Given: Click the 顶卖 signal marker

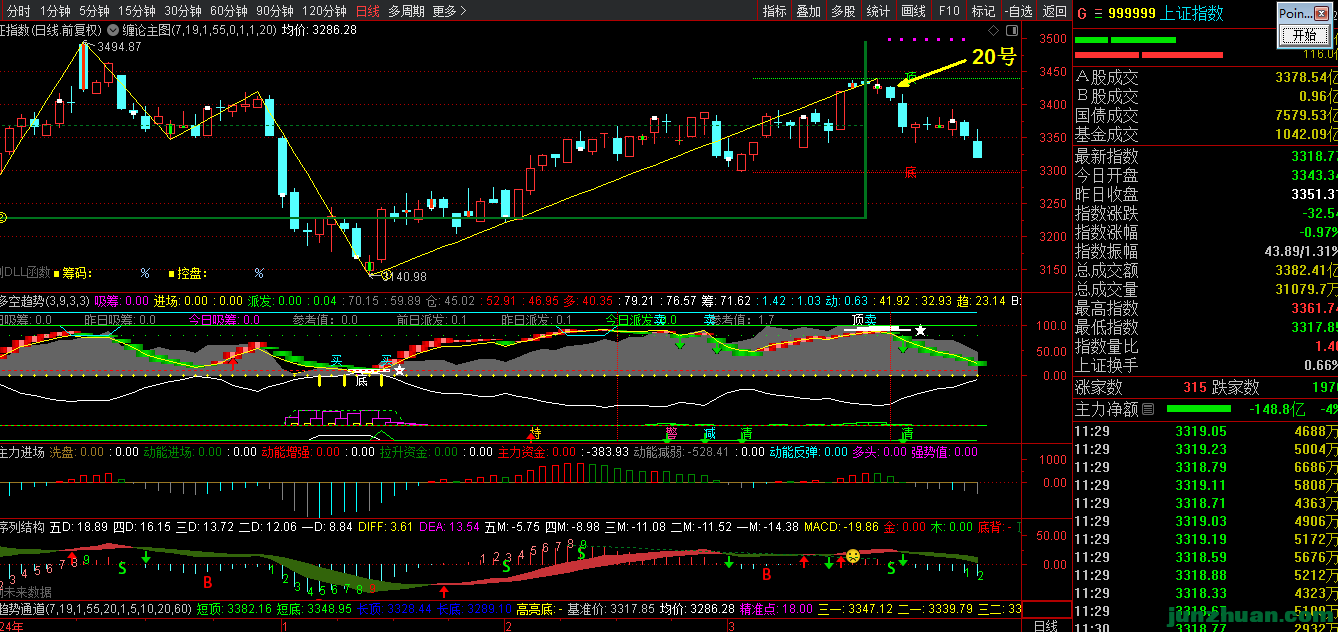Looking at the screenshot, I should point(864,320).
